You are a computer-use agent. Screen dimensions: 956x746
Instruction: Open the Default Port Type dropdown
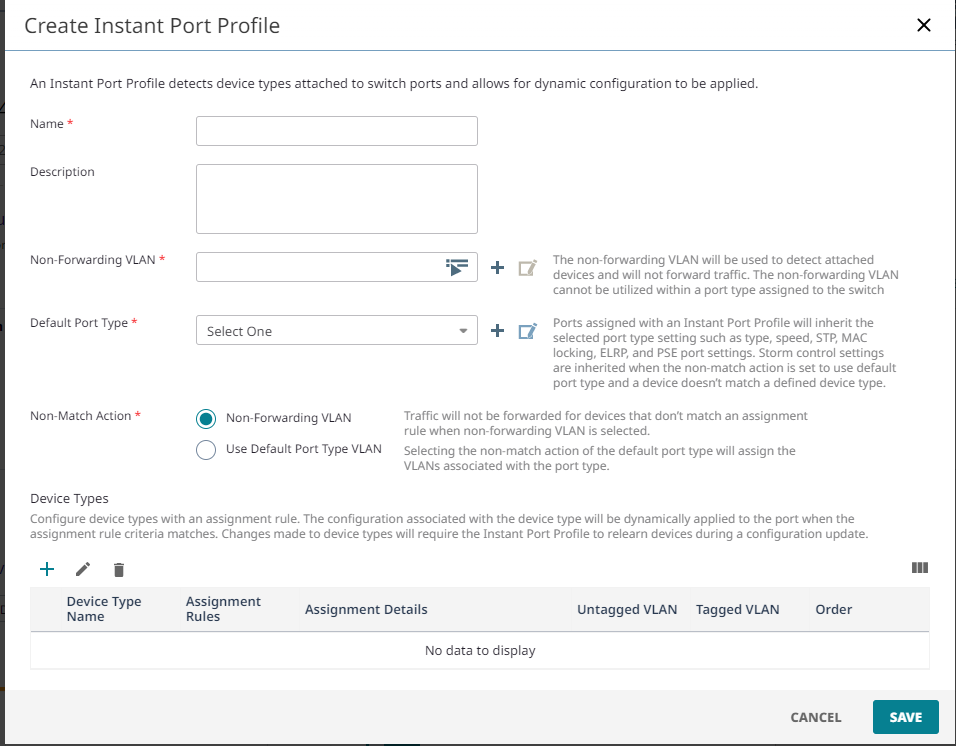click(337, 331)
